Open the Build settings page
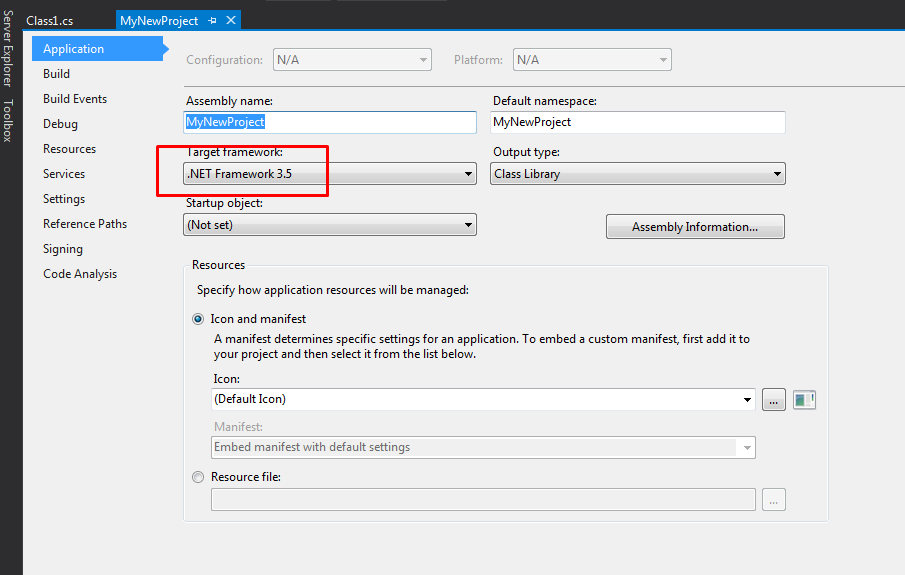Viewport: 905px width, 575px height. pyautogui.click(x=56, y=74)
